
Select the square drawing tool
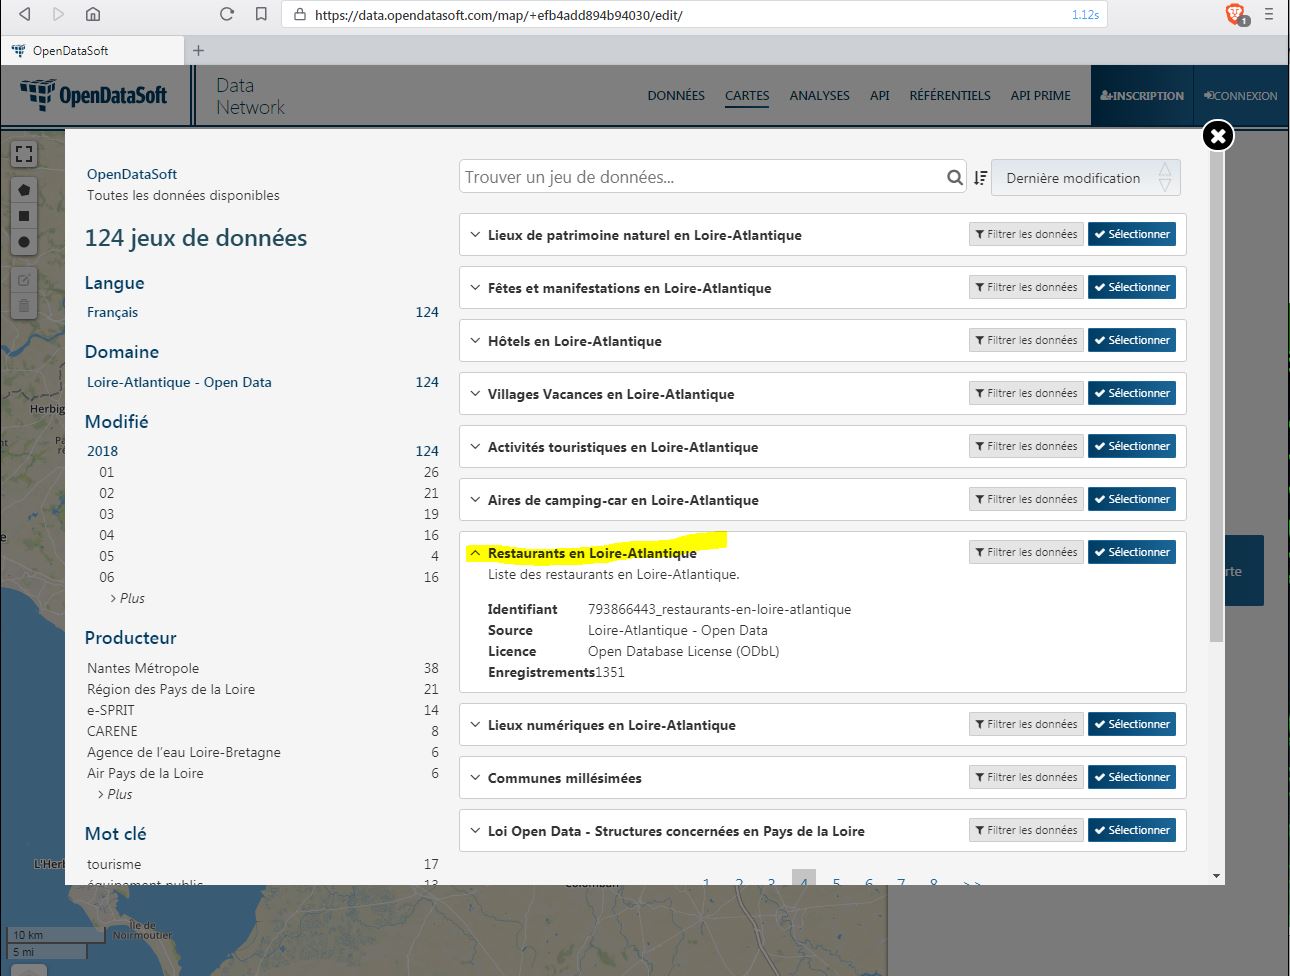[x=24, y=216]
